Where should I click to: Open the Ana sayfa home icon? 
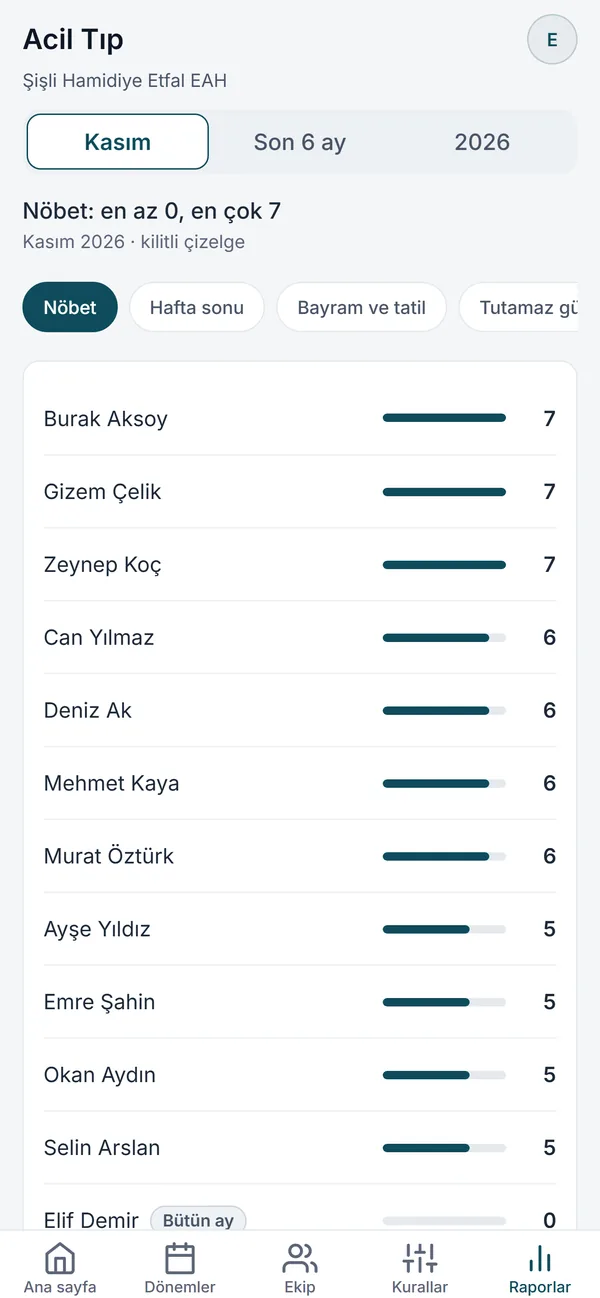click(x=60, y=1258)
